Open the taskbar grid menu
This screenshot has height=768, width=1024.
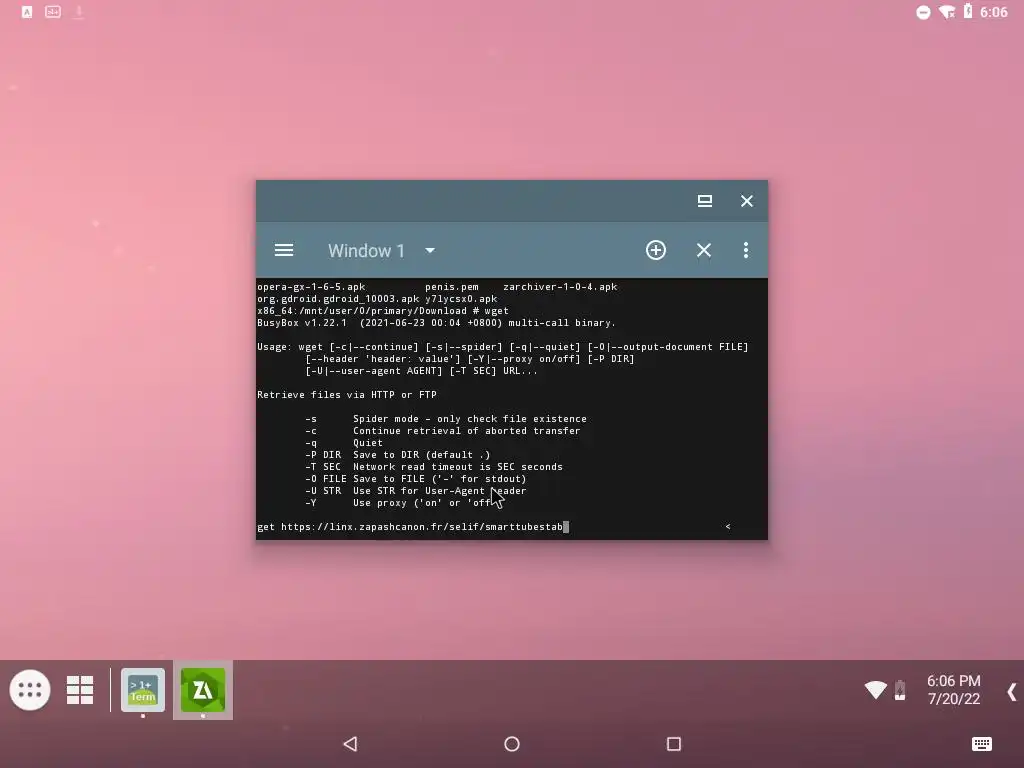pyautogui.click(x=80, y=690)
